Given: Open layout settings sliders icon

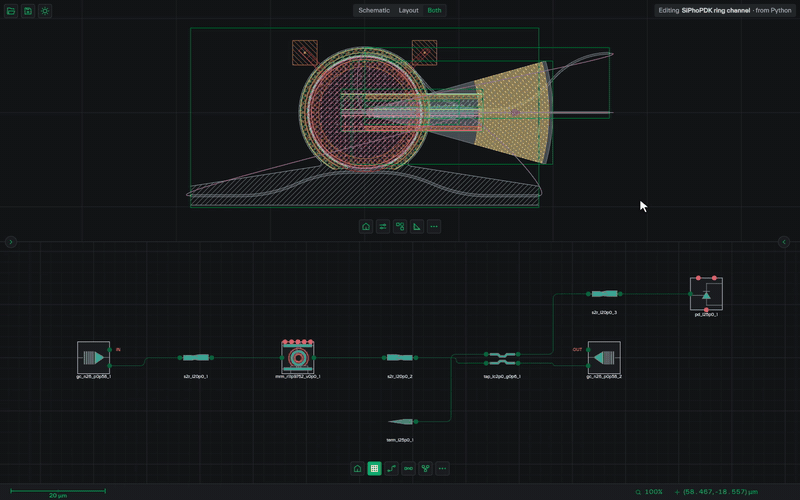Looking at the screenshot, I should pos(383,227).
